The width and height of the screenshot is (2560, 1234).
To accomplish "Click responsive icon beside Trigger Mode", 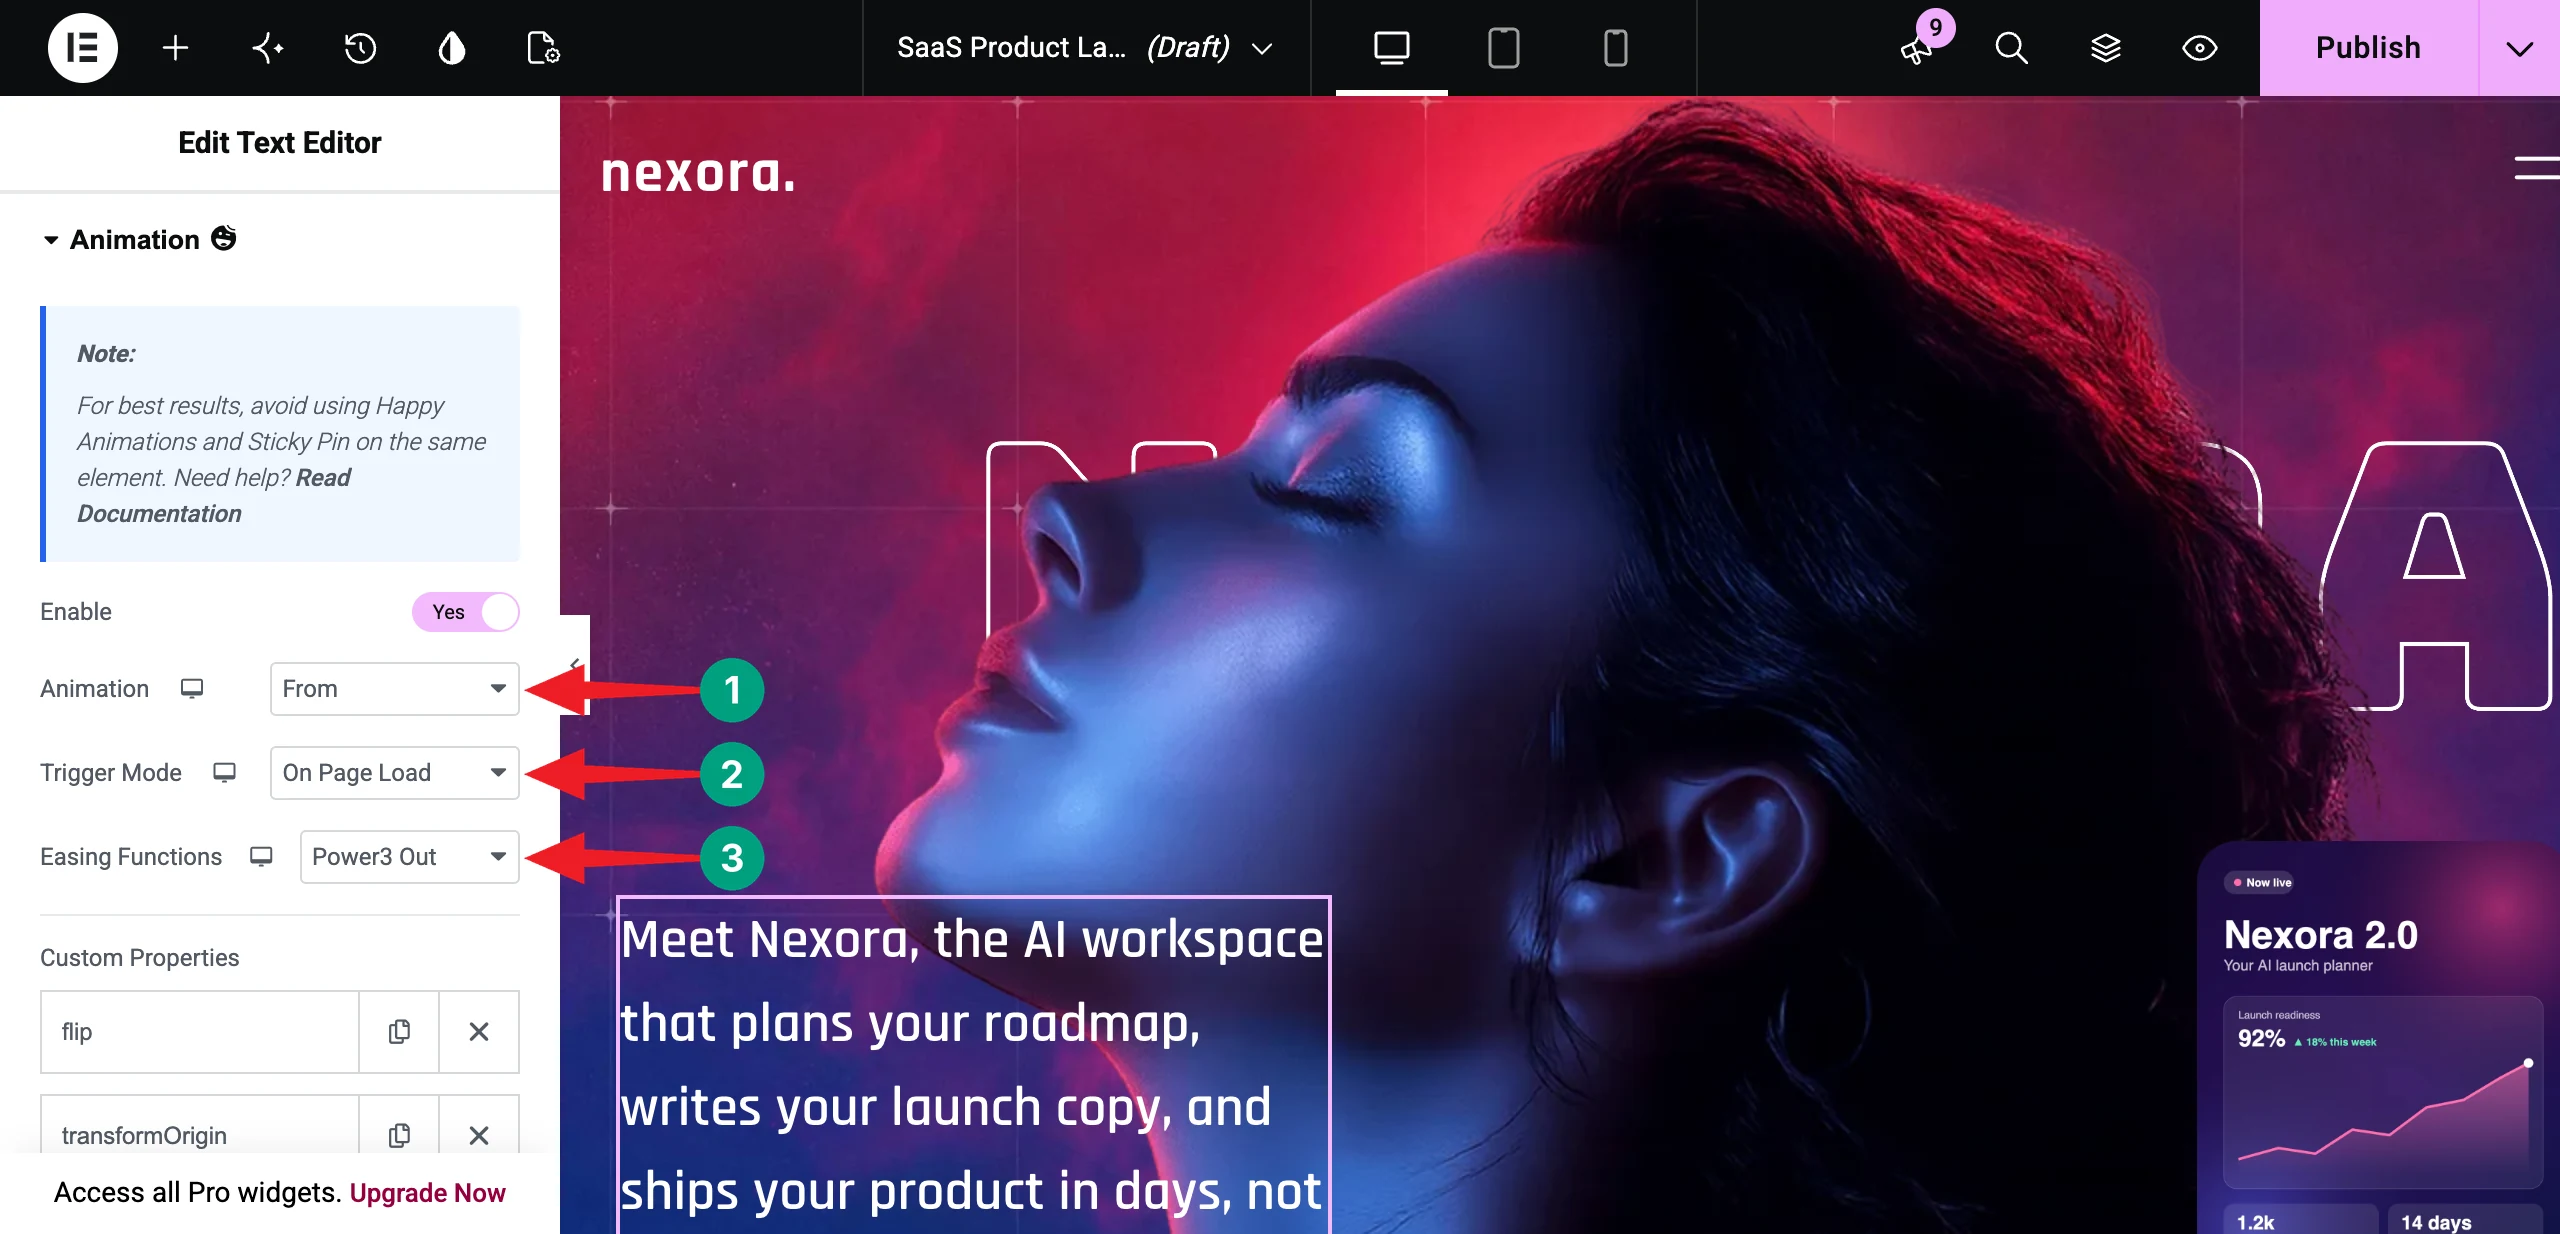I will tap(224, 772).
